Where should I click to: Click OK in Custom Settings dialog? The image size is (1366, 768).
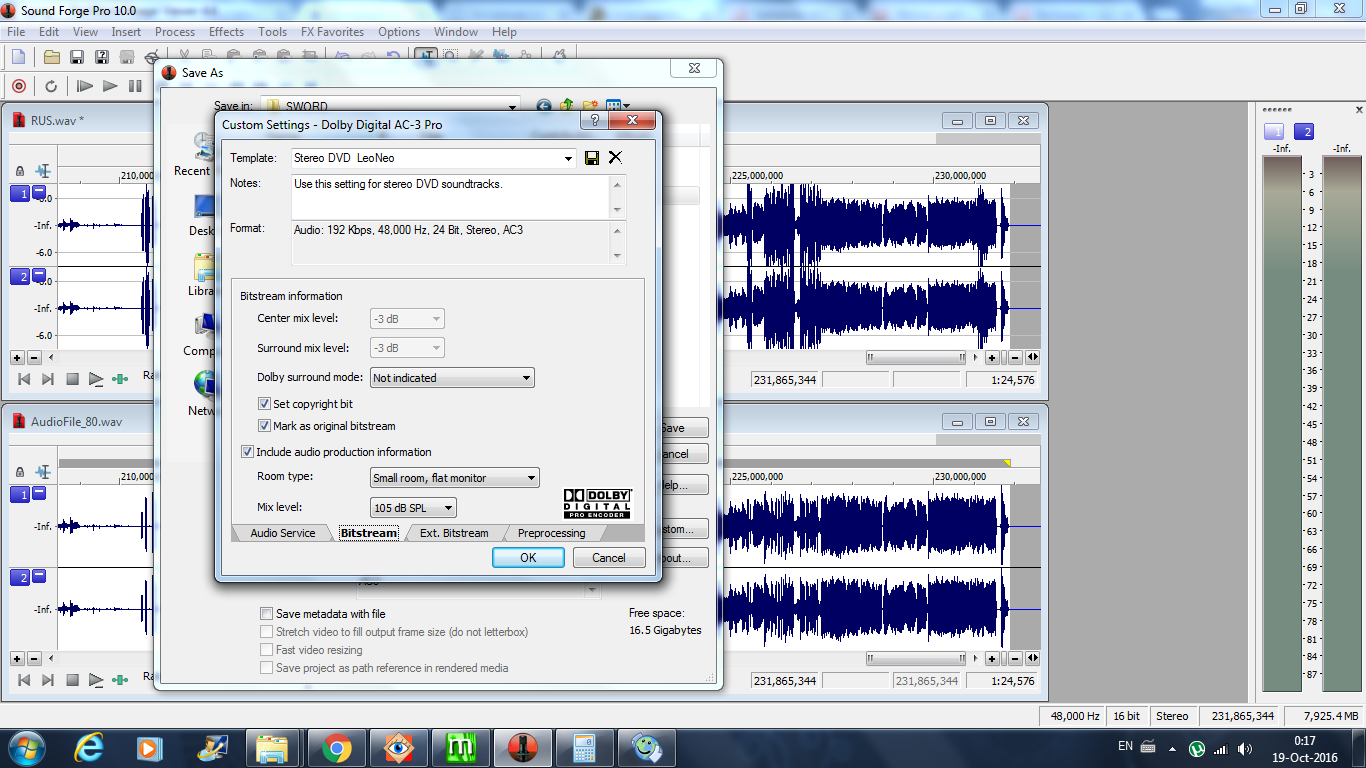pyautogui.click(x=528, y=558)
